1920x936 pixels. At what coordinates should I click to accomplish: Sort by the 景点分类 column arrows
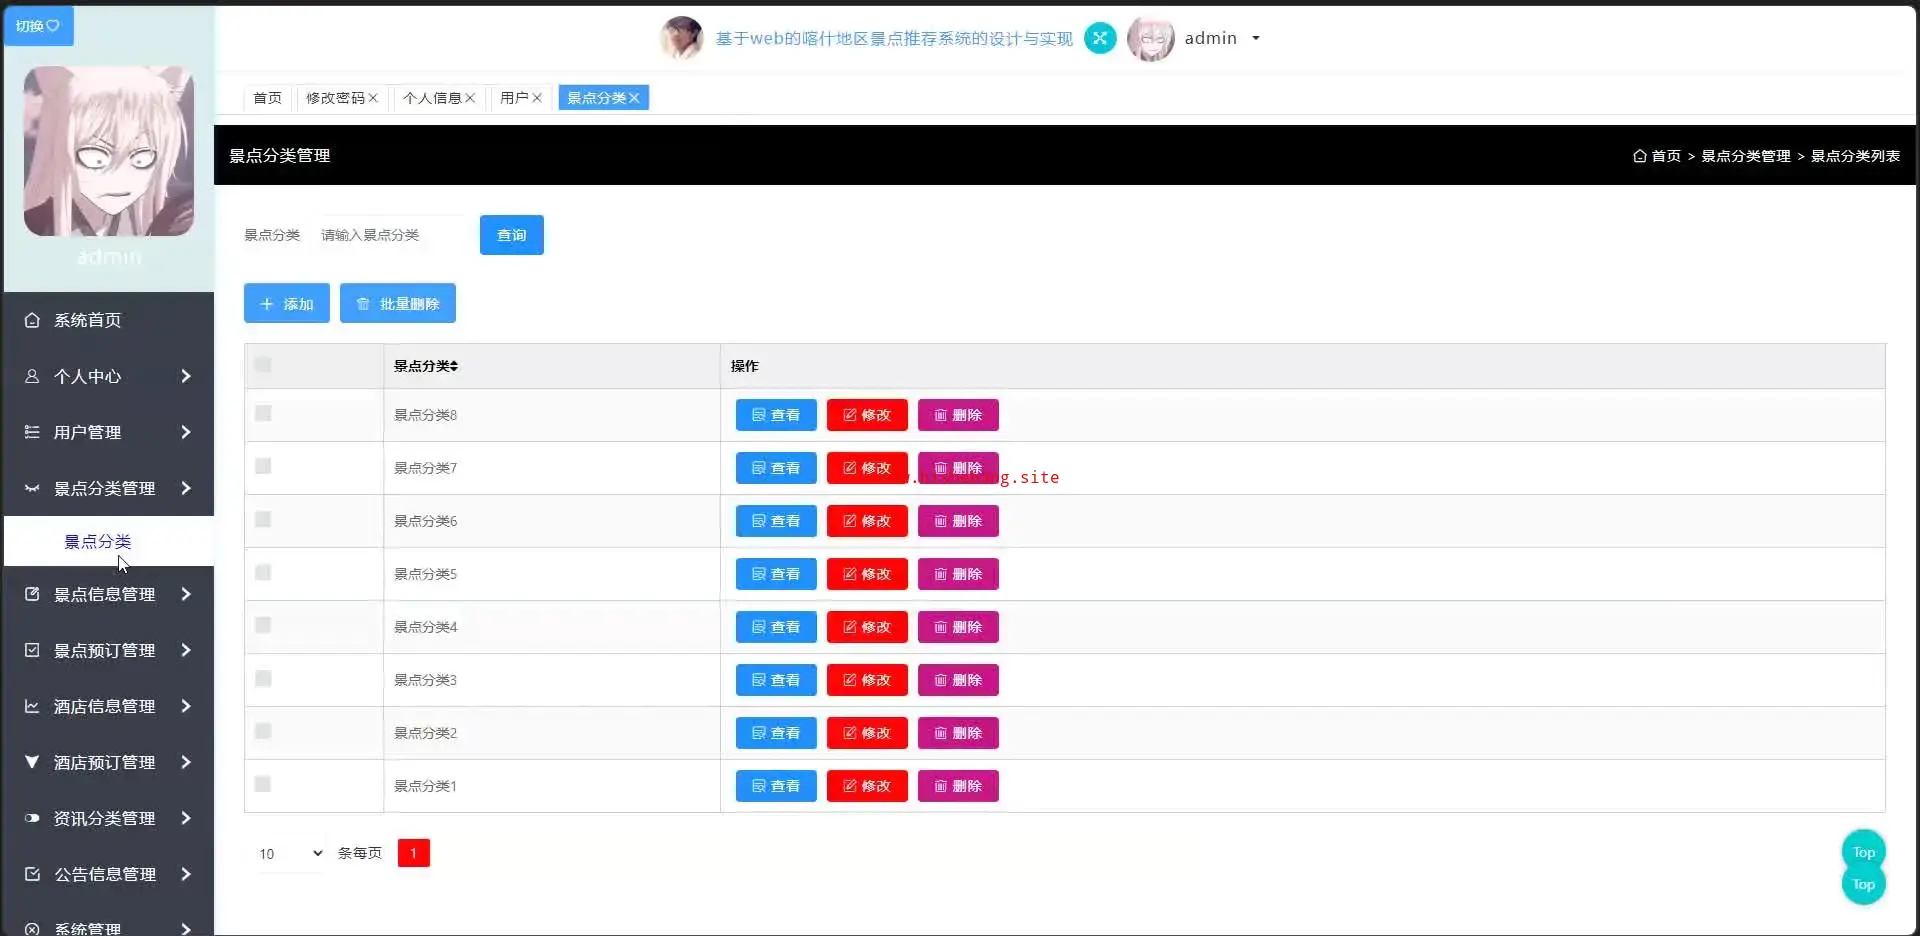453,366
